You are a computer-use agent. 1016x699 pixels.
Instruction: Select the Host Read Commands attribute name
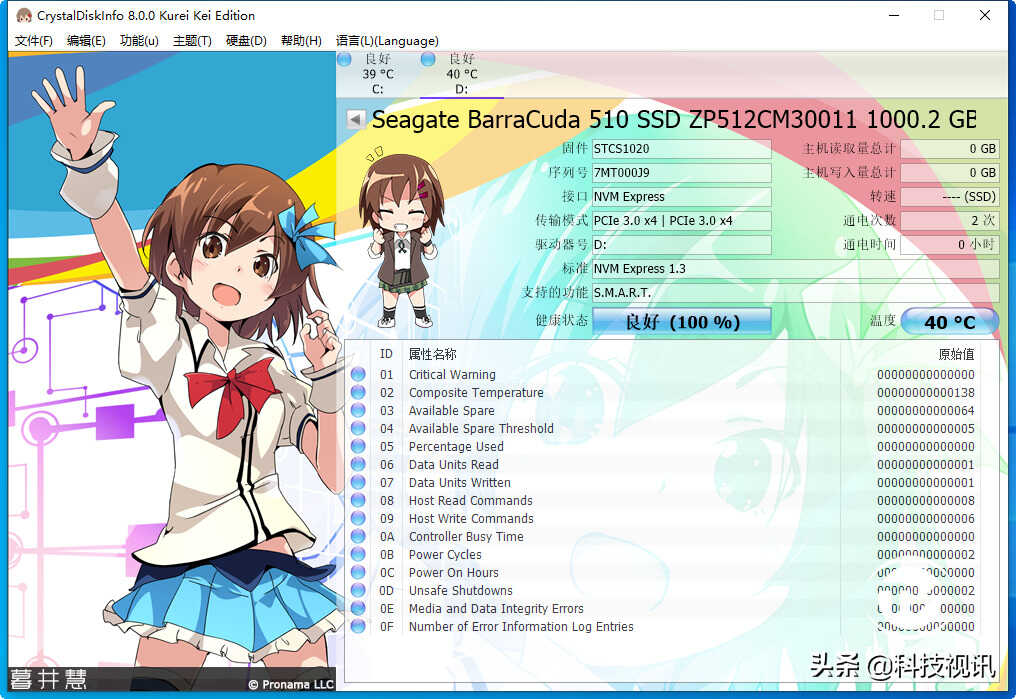coord(470,501)
